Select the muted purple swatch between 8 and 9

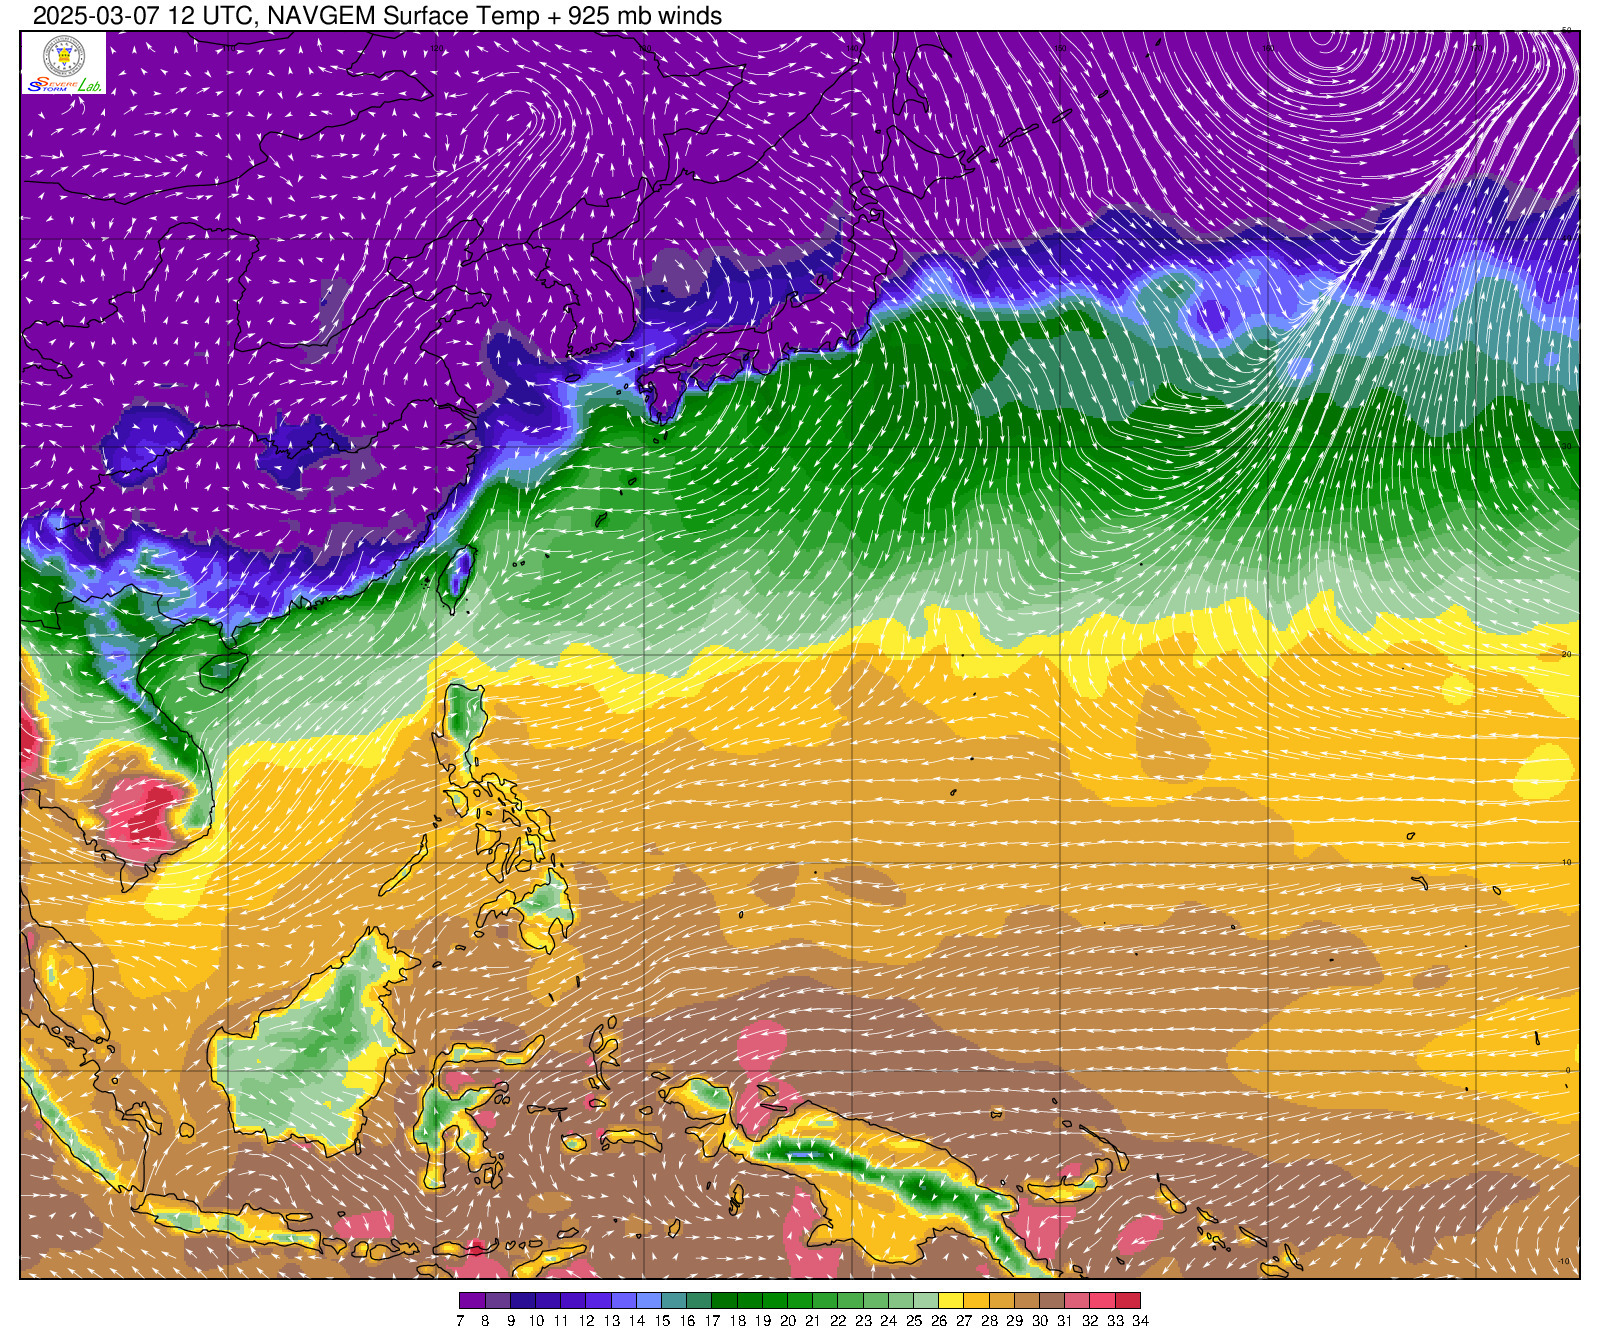497,1300
